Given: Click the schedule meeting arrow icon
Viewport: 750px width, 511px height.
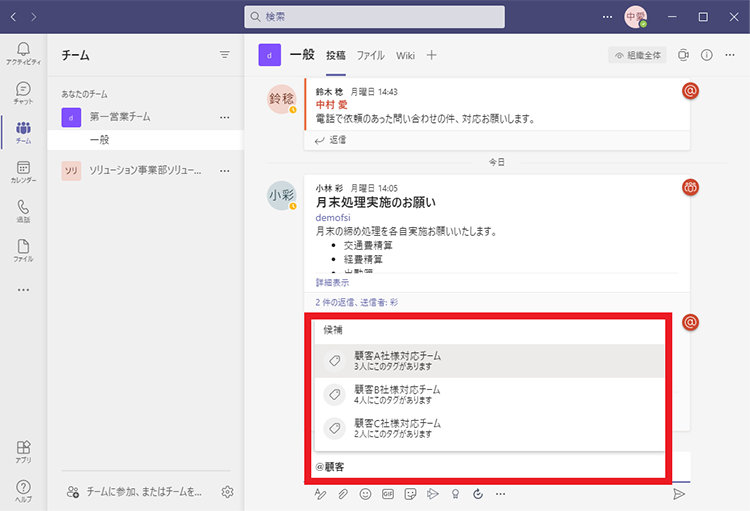Looking at the screenshot, I should [432, 494].
